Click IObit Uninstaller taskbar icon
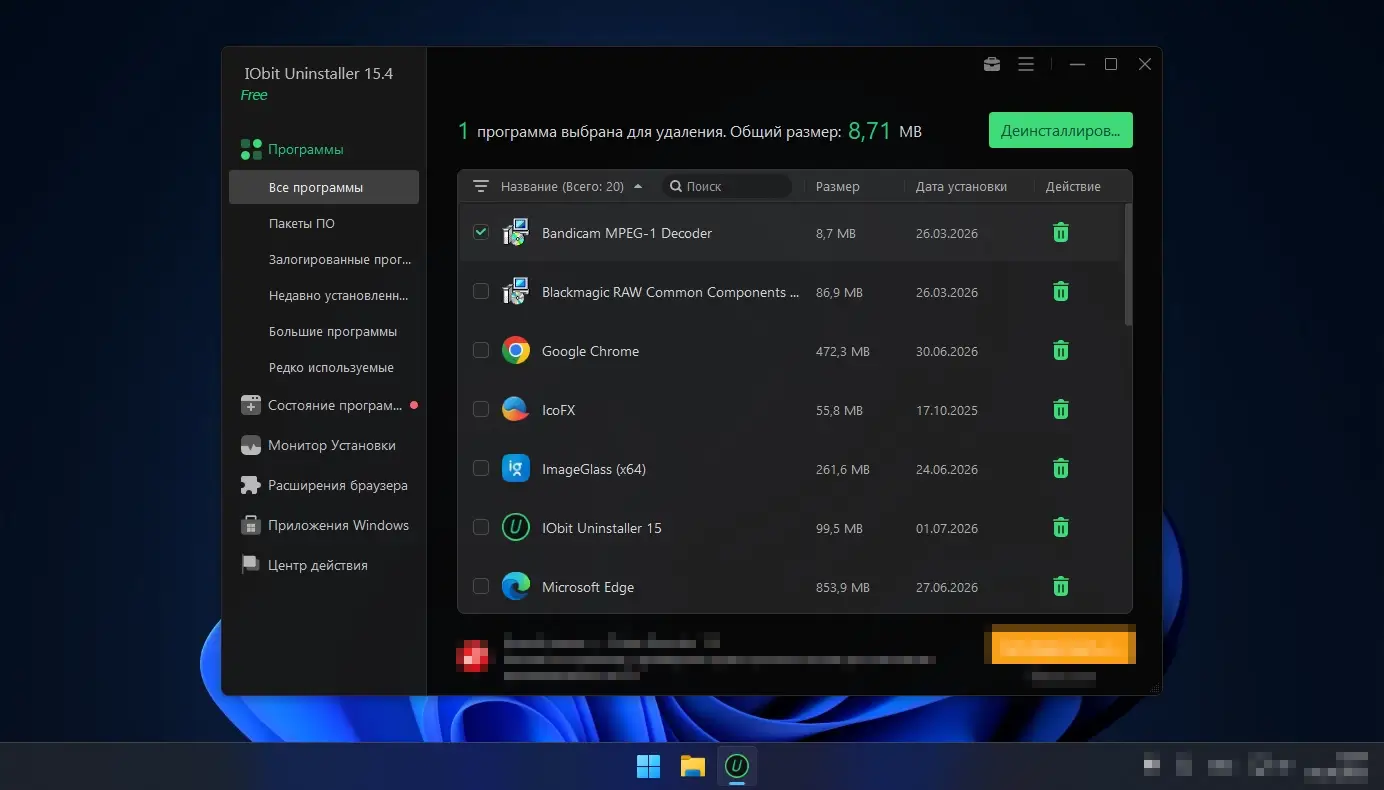This screenshot has height=790, width=1384. click(x=737, y=767)
